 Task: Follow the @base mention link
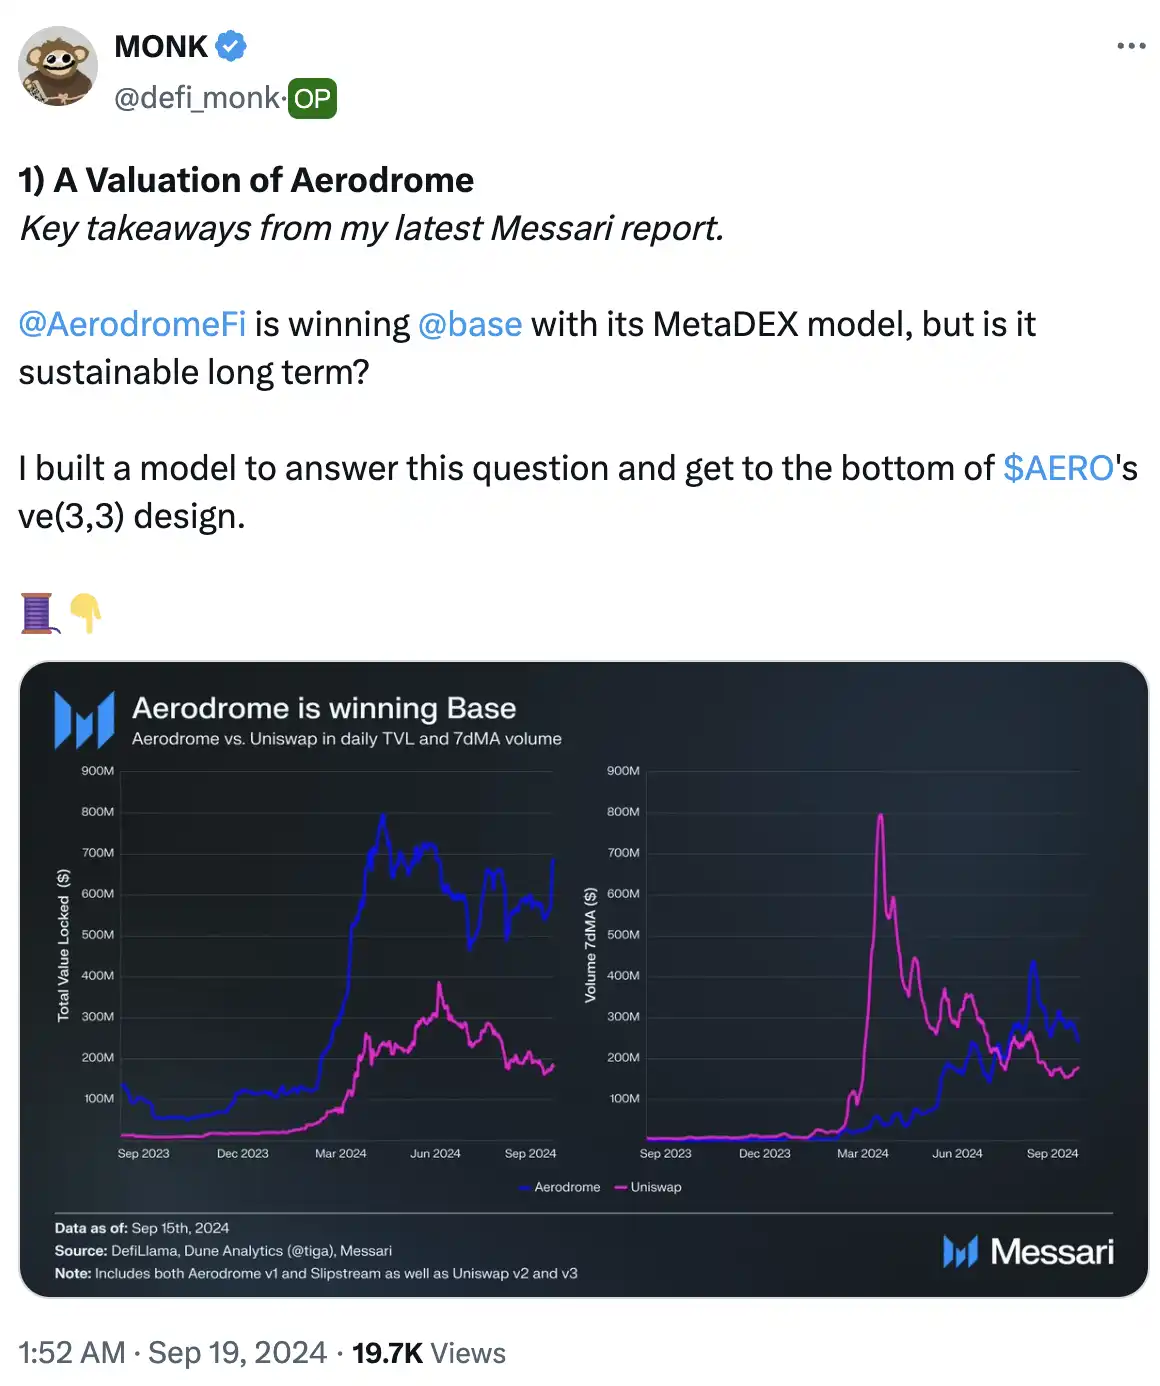(x=470, y=324)
